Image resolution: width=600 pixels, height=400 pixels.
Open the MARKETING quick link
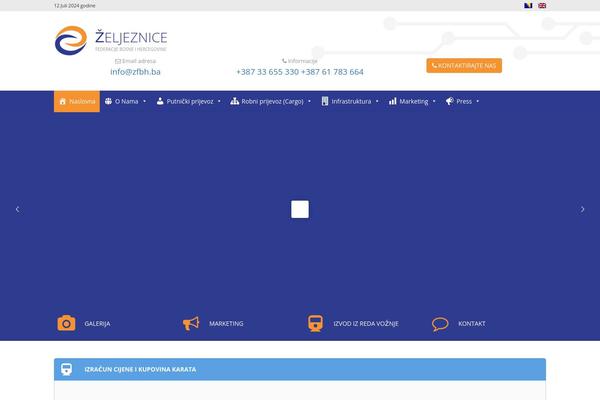(226, 323)
